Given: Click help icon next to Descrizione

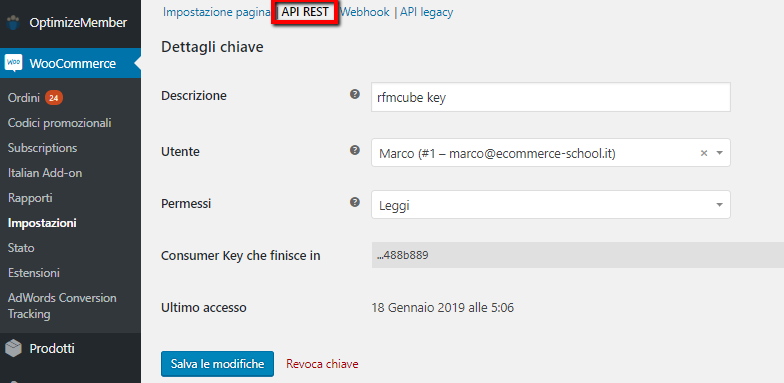Looking at the screenshot, I should pyautogui.click(x=355, y=94).
